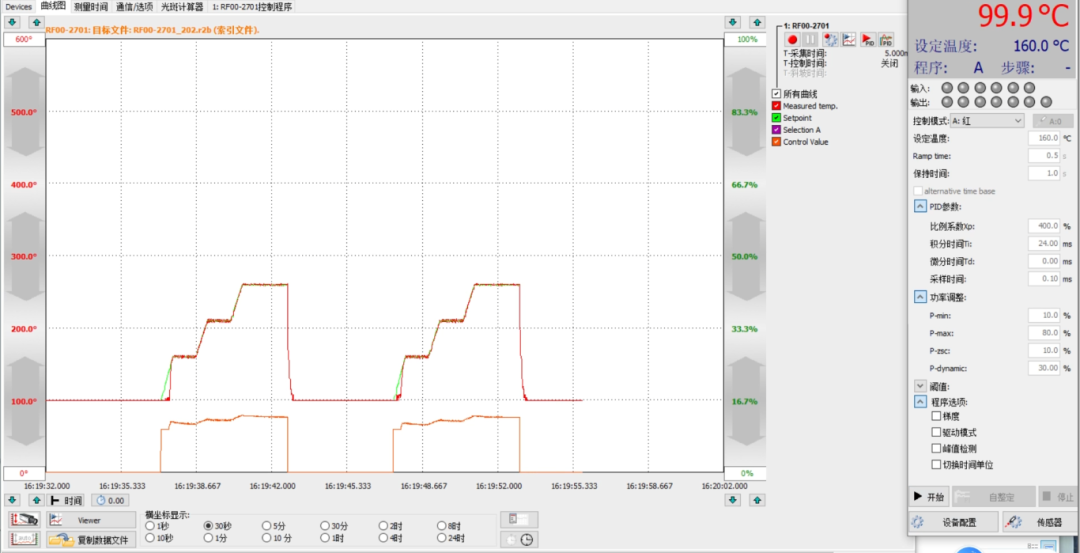
Task: Enable the 驱动模式 checkbox
Action: [x=936, y=432]
